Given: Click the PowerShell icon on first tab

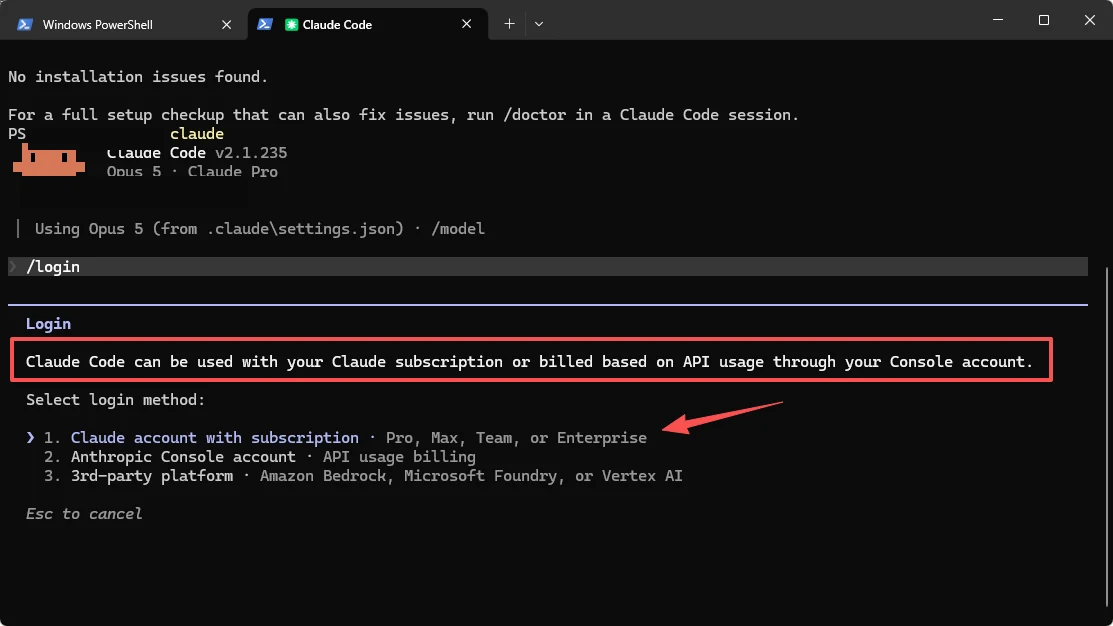Looking at the screenshot, I should [x=25, y=24].
